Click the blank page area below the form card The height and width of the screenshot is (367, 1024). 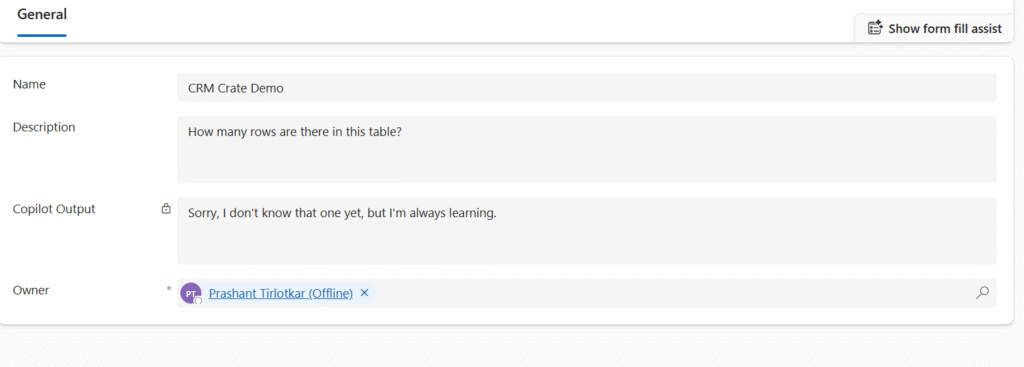click(x=512, y=346)
